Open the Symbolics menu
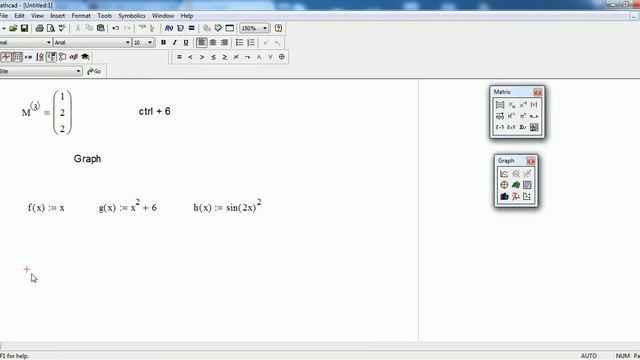This screenshot has width=640, height=360. click(x=131, y=16)
